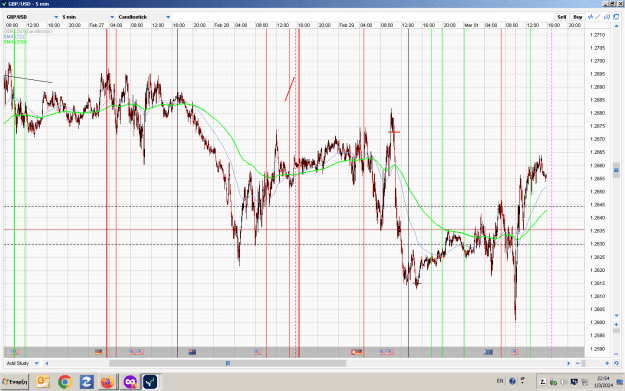The image size is (625, 391).
Task: Click the Feb 28 date label on time axis
Action: (222, 25)
